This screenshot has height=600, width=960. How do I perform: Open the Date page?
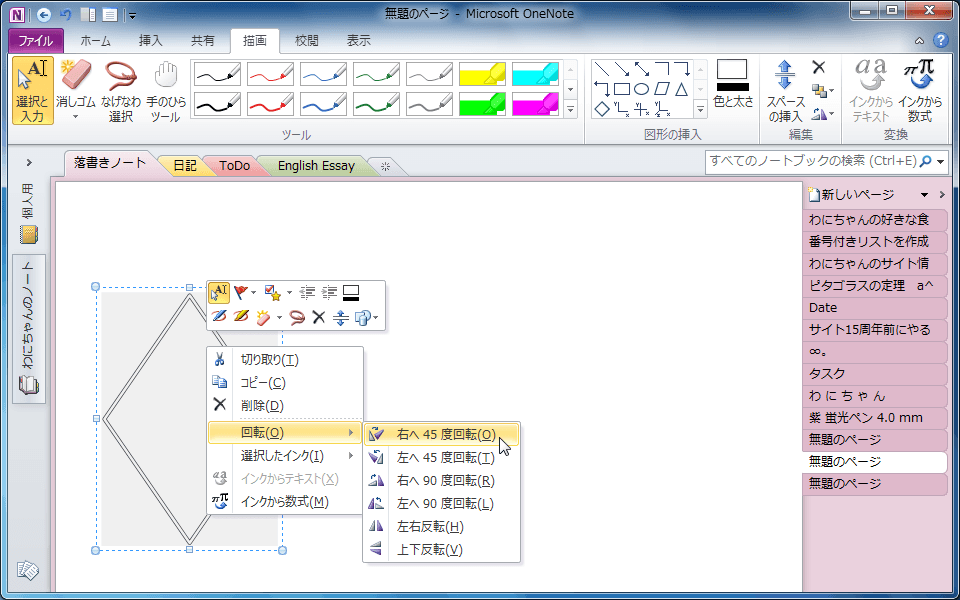[874, 307]
